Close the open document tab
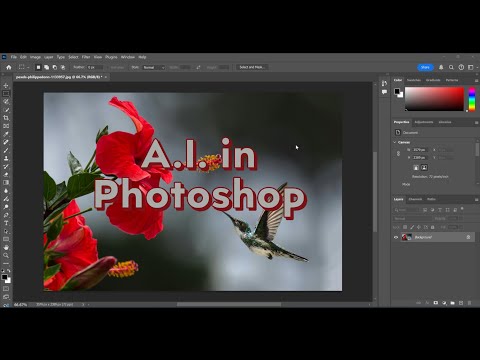The height and width of the screenshot is (360, 480). (x=106, y=77)
